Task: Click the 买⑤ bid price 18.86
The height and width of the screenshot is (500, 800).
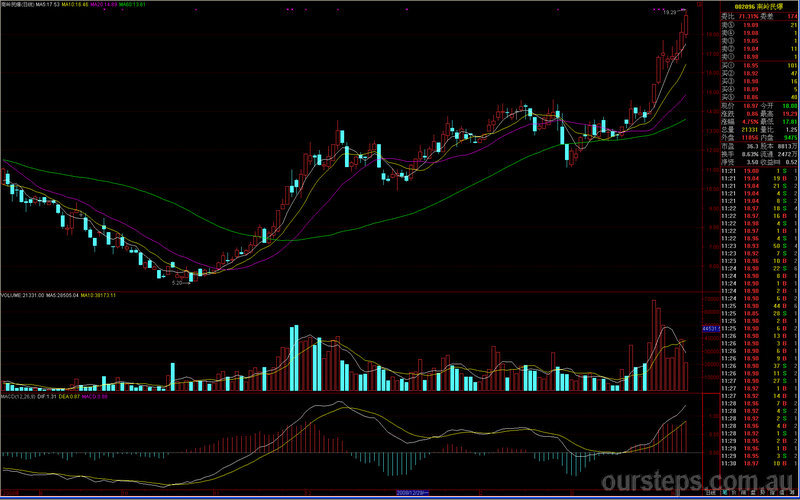Action: 751,97
